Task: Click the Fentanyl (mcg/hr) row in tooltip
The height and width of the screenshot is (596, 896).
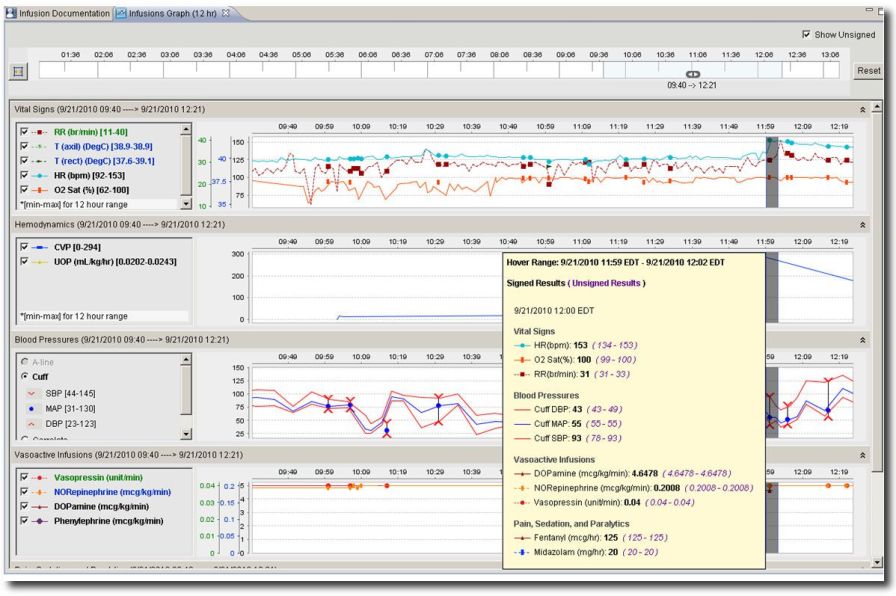Action: pyautogui.click(x=591, y=538)
